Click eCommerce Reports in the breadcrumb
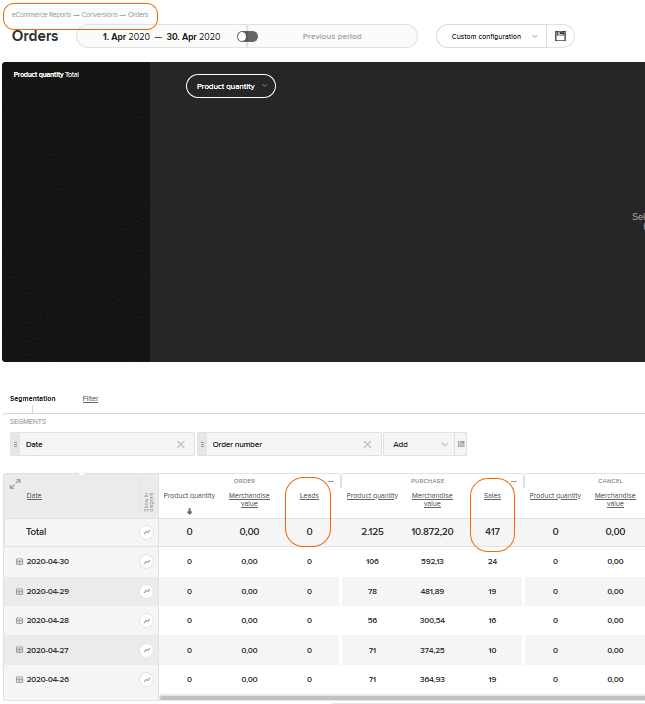The width and height of the screenshot is (645, 704). [x=41, y=14]
